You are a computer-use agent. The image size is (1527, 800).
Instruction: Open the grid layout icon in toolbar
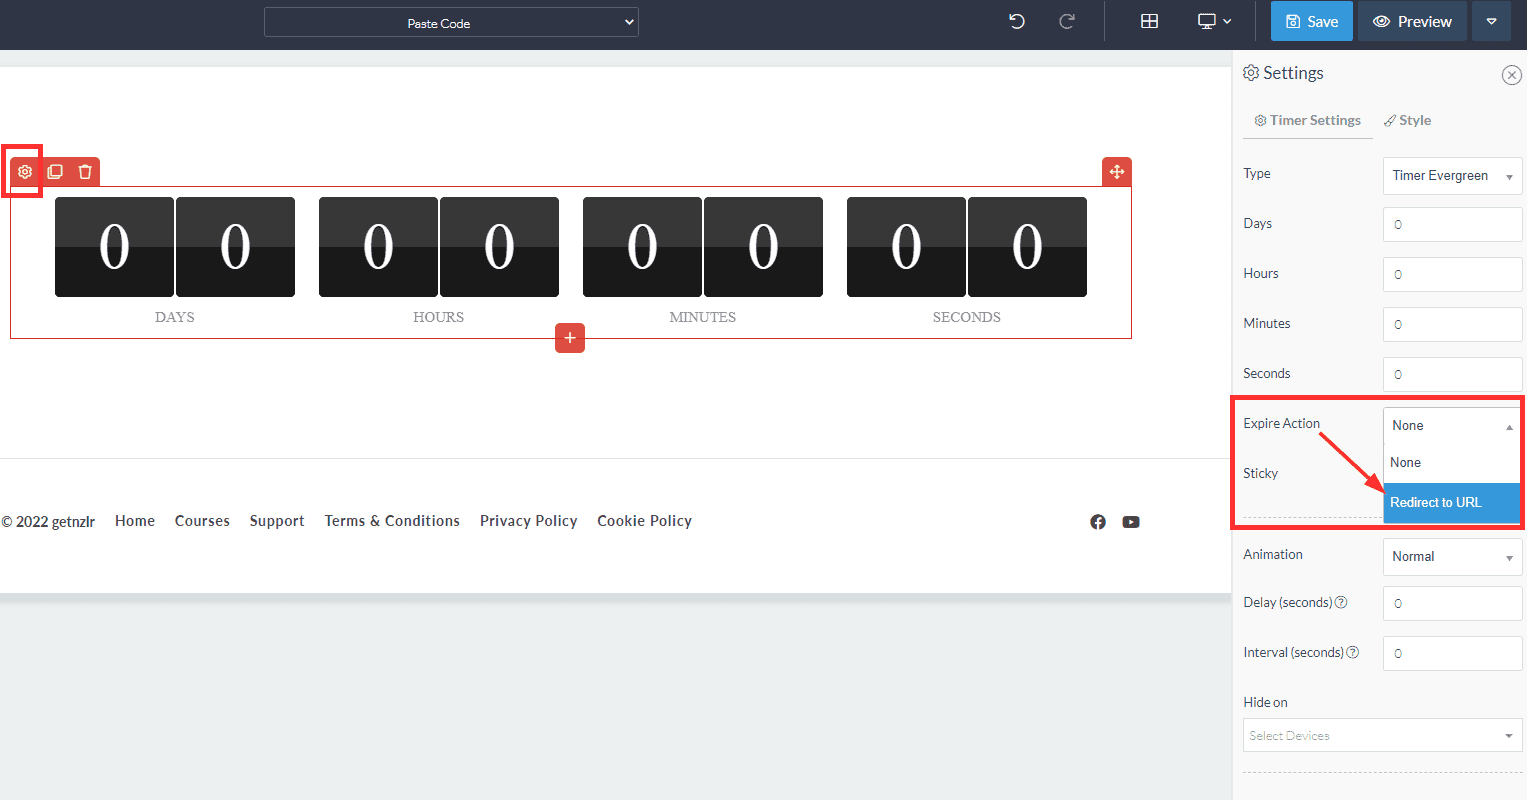1149,20
